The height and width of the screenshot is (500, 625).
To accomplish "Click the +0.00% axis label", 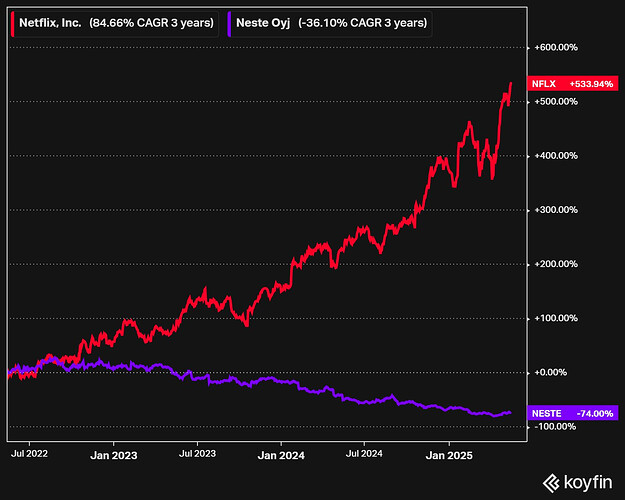I will point(550,372).
